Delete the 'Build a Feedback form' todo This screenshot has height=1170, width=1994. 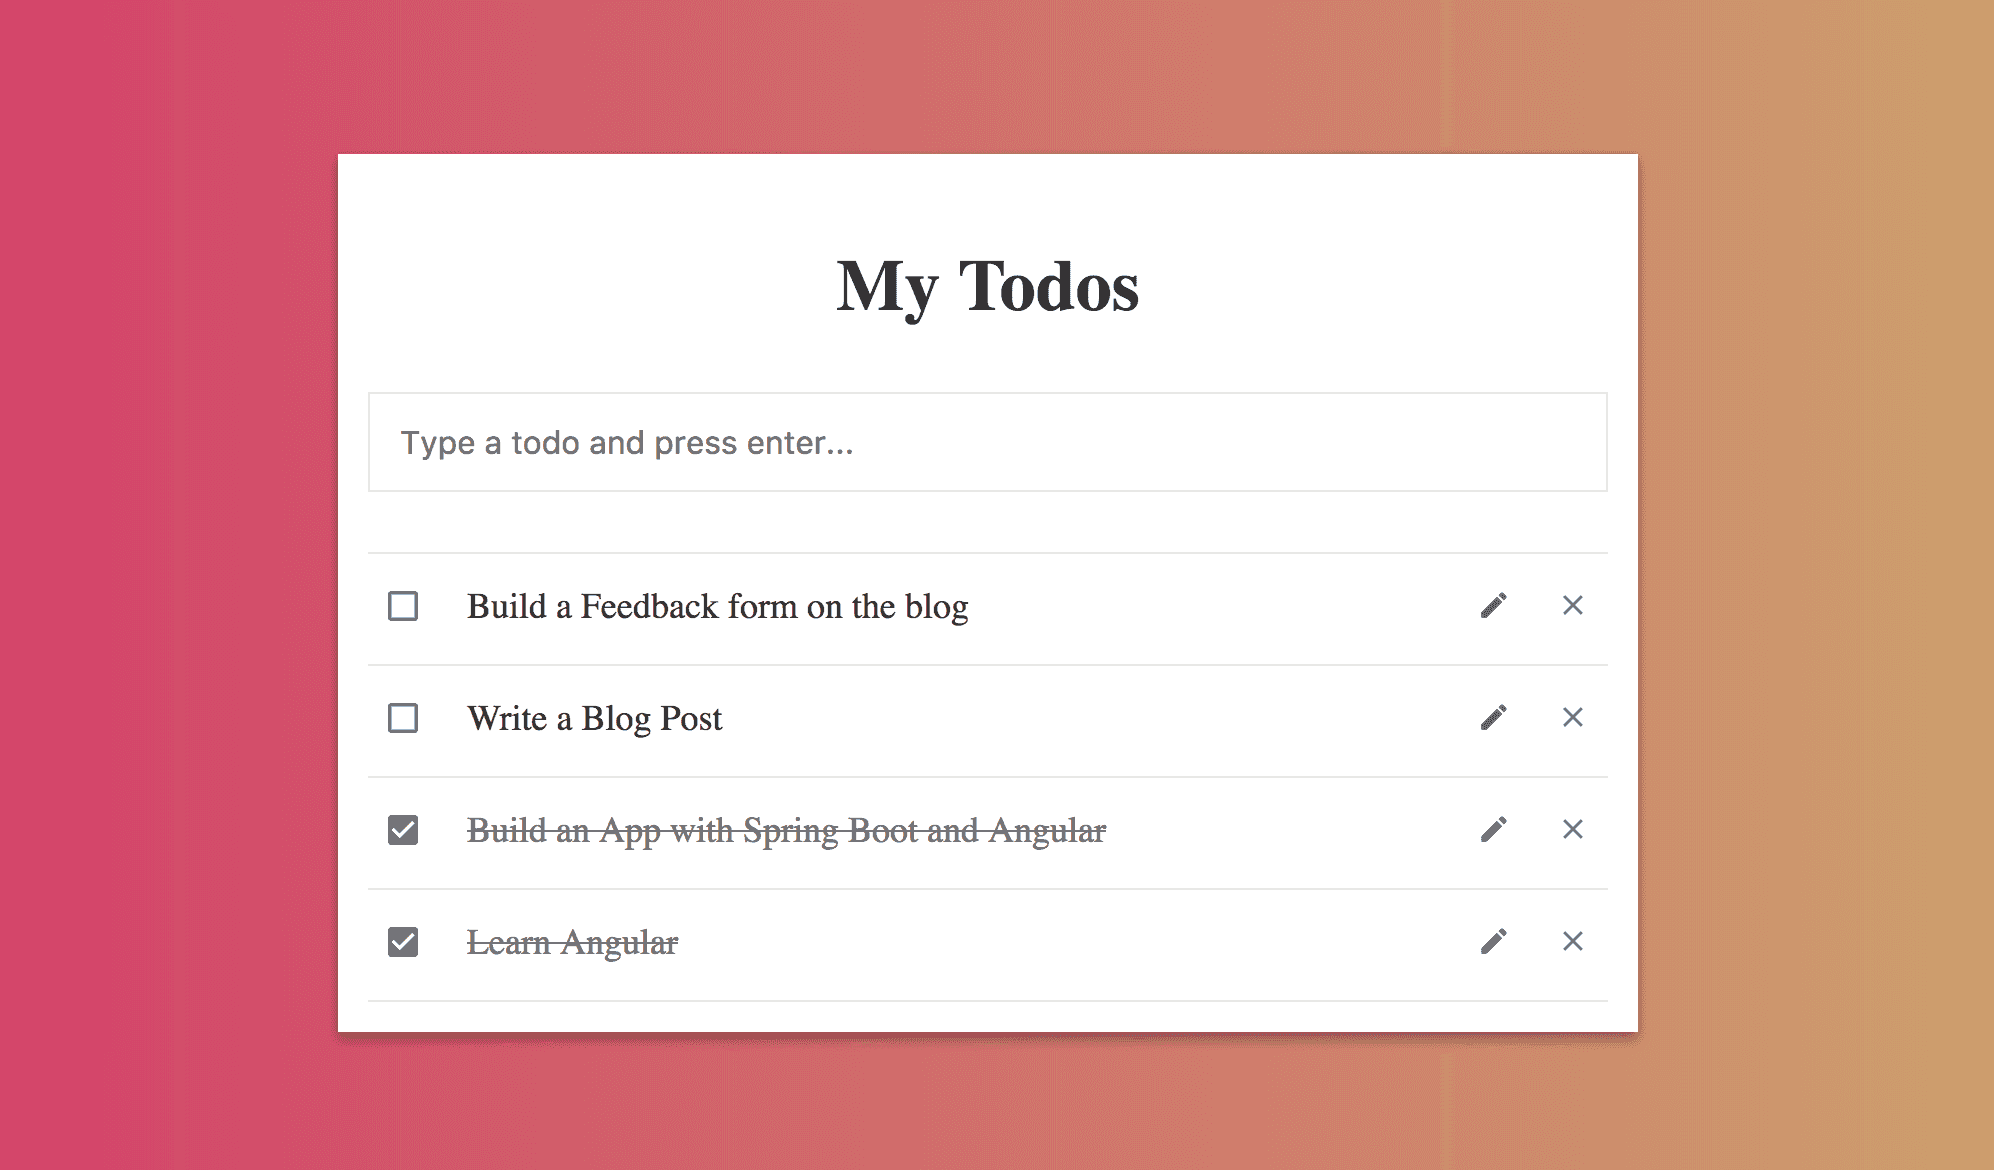pos(1572,606)
